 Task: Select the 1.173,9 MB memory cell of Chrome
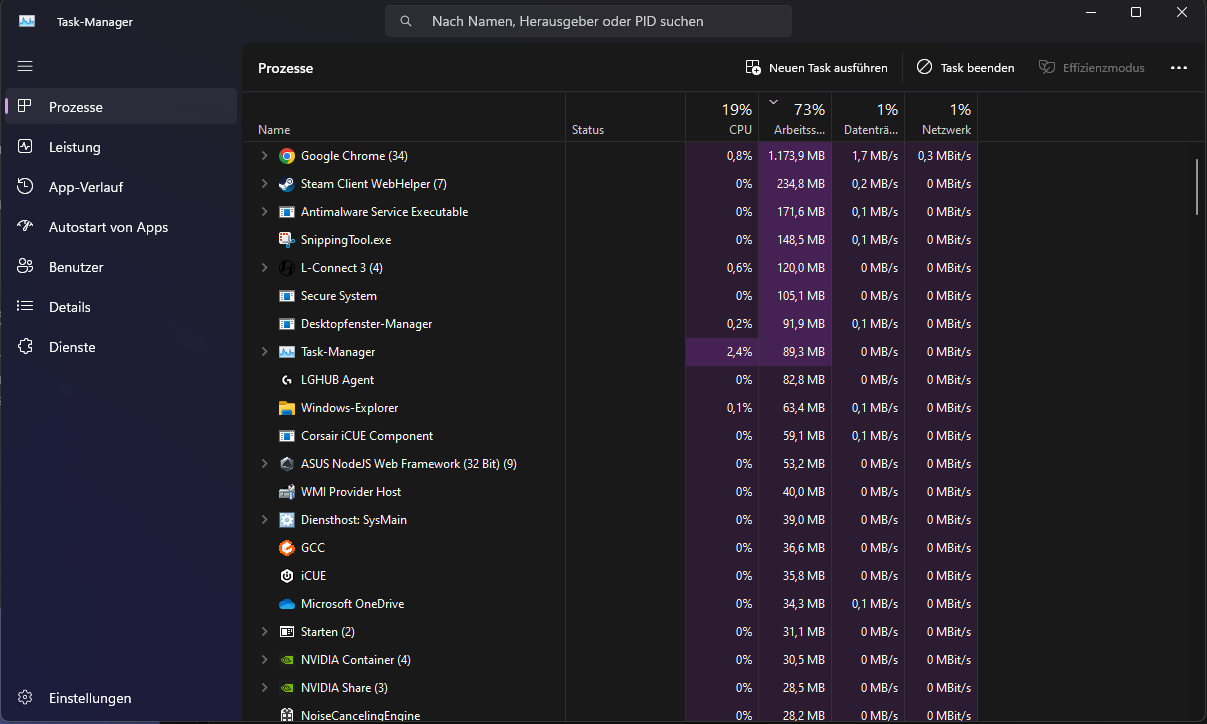click(795, 156)
